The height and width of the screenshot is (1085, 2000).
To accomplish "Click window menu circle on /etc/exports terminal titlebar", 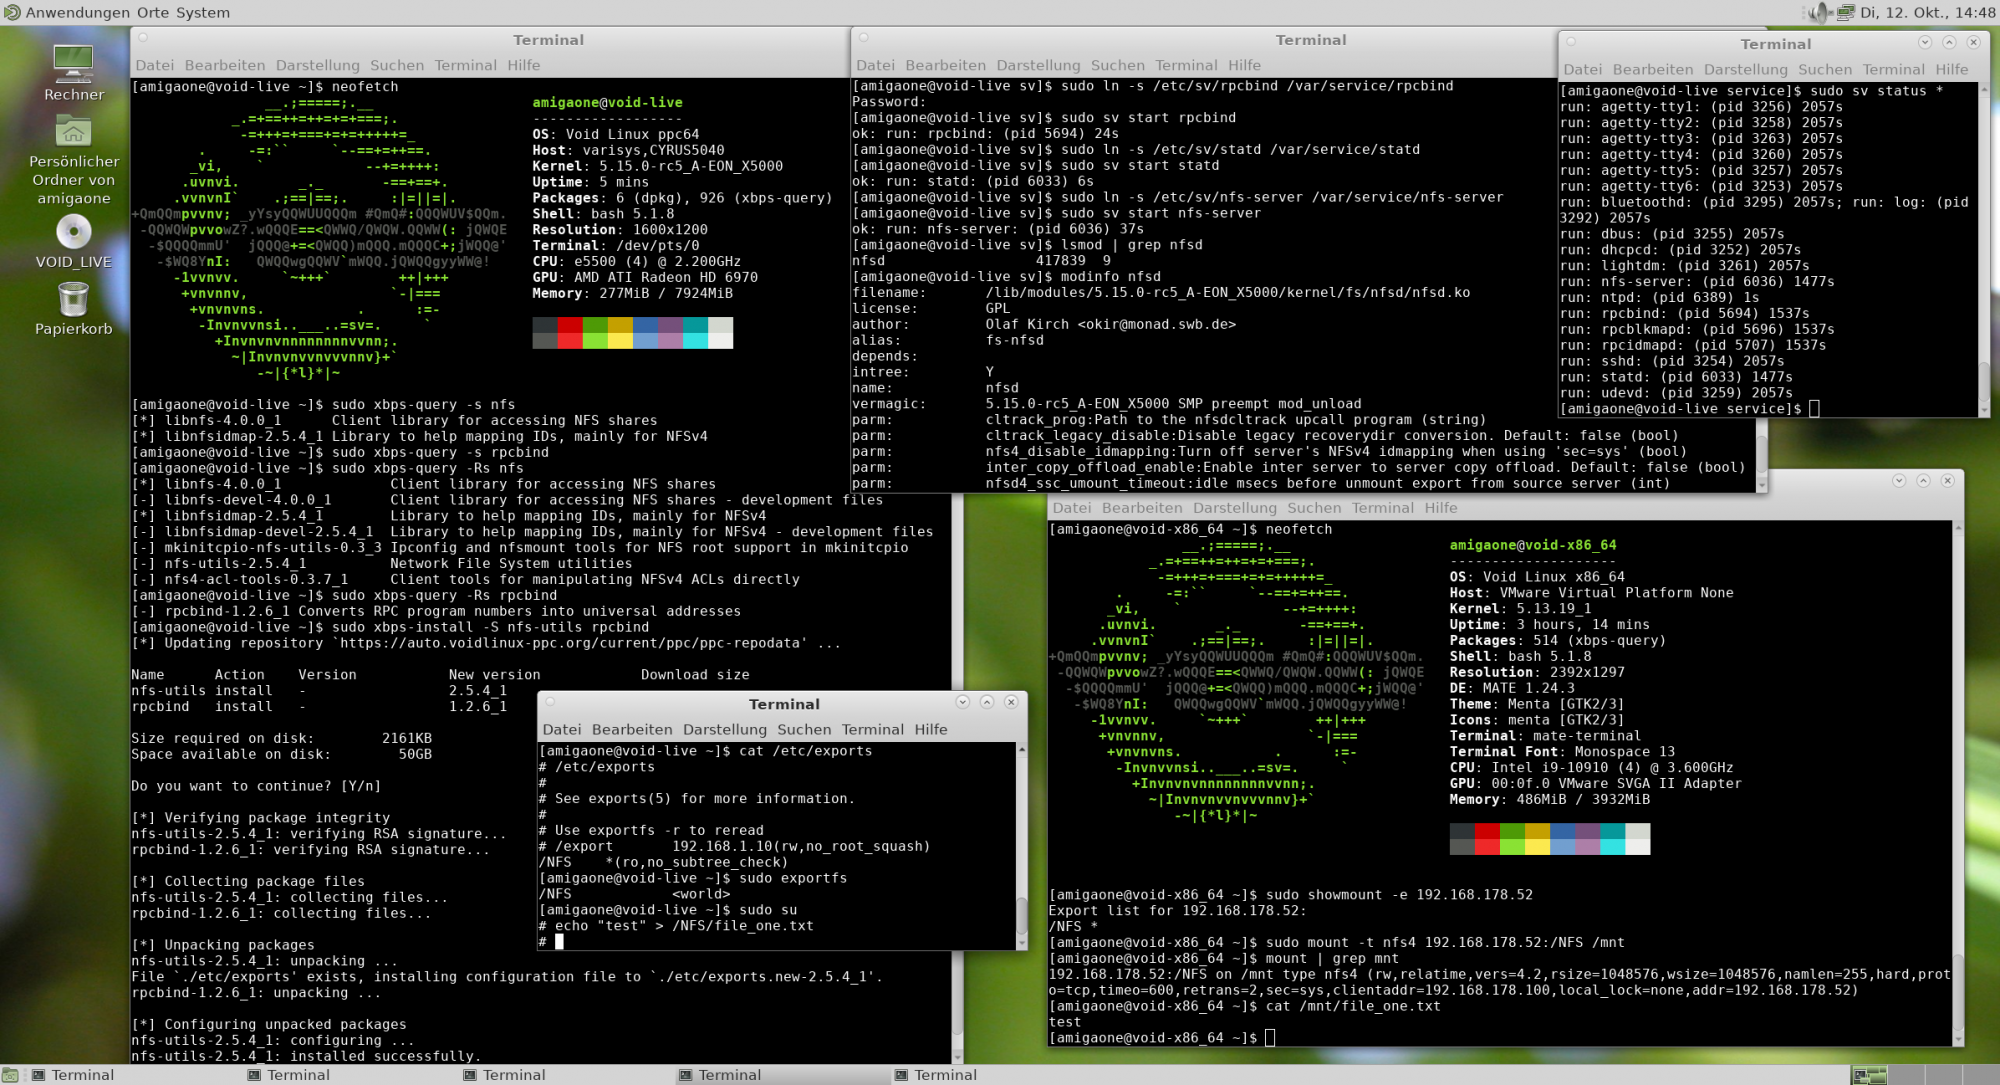I will (550, 702).
